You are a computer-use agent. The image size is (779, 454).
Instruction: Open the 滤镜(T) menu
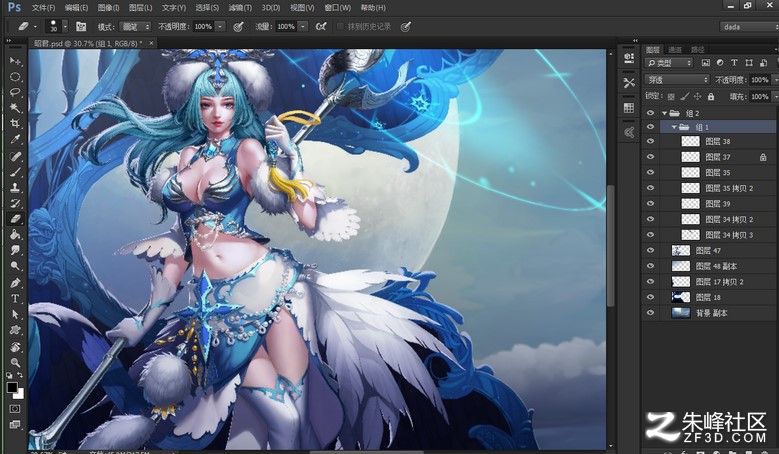(240, 8)
